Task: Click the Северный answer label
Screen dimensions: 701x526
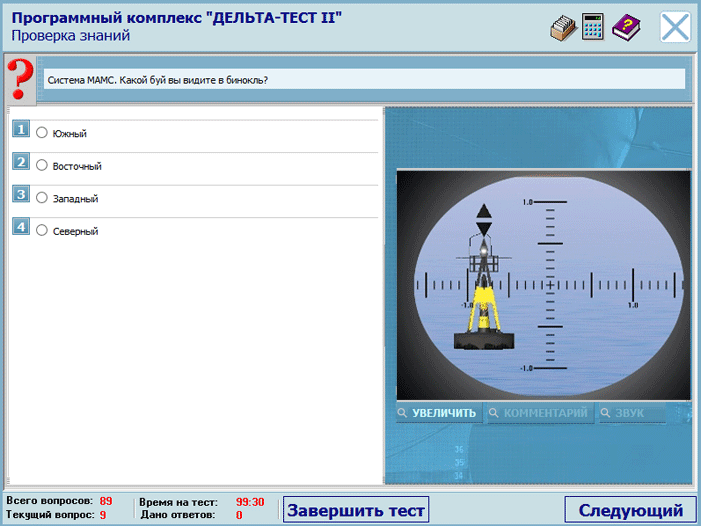Action: coord(75,231)
